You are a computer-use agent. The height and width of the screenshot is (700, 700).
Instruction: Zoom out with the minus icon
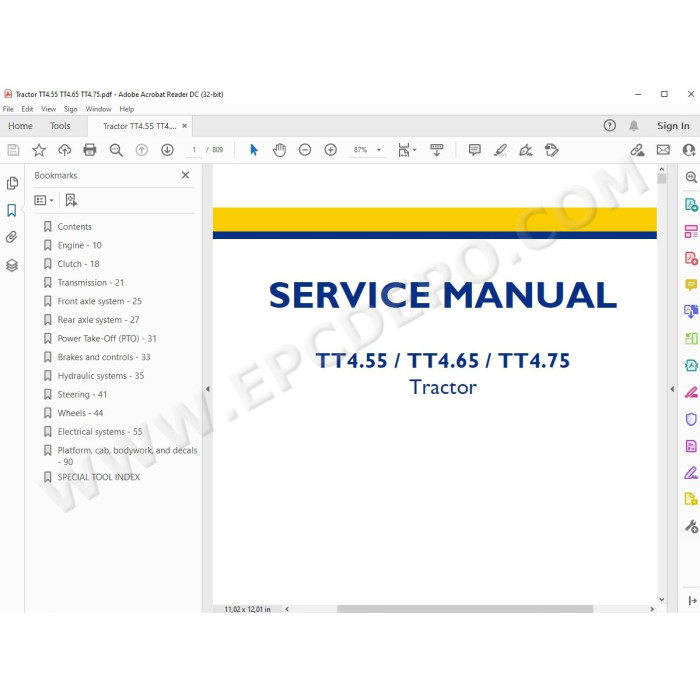(305, 150)
